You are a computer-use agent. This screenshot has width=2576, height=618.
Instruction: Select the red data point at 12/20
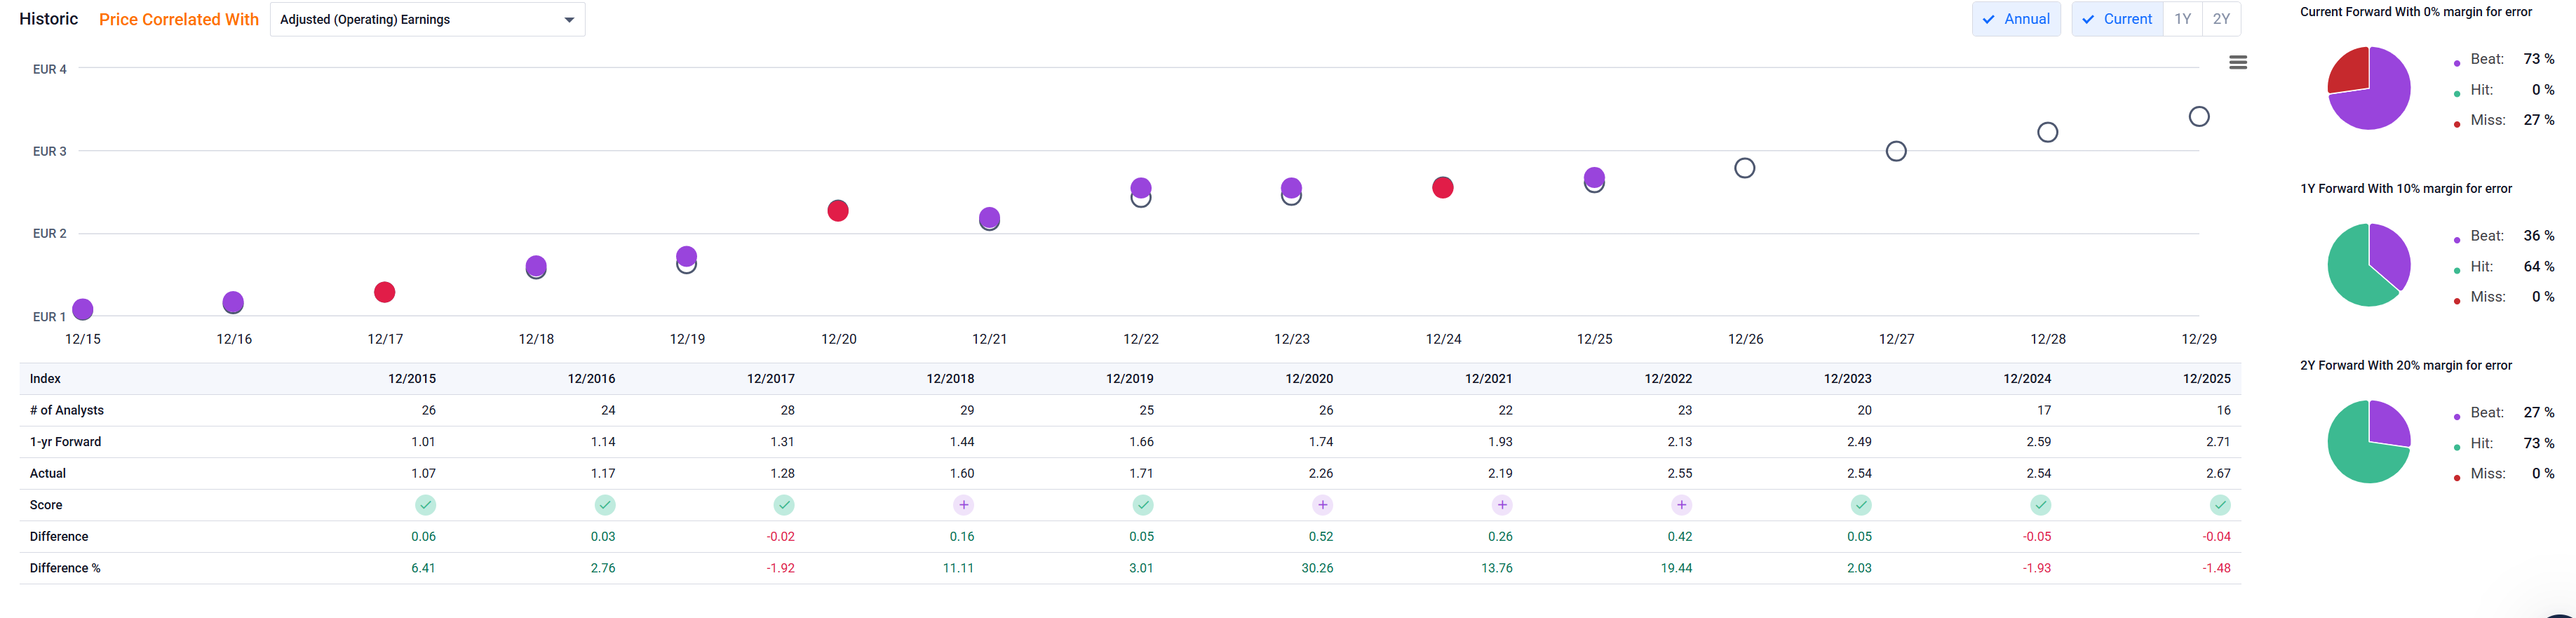pyautogui.click(x=838, y=210)
